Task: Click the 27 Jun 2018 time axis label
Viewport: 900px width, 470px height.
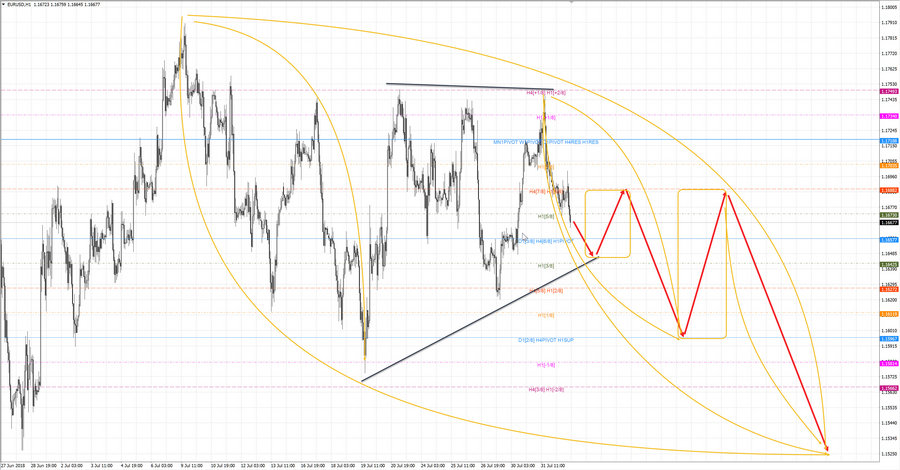Action: click(x=13, y=465)
